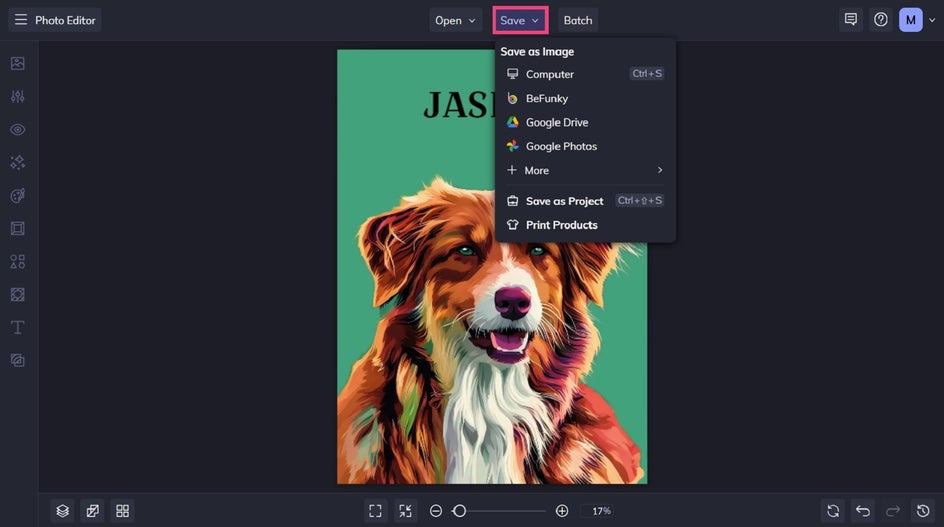Open the Graphics shapes tool
This screenshot has width=944, height=527.
17,261
